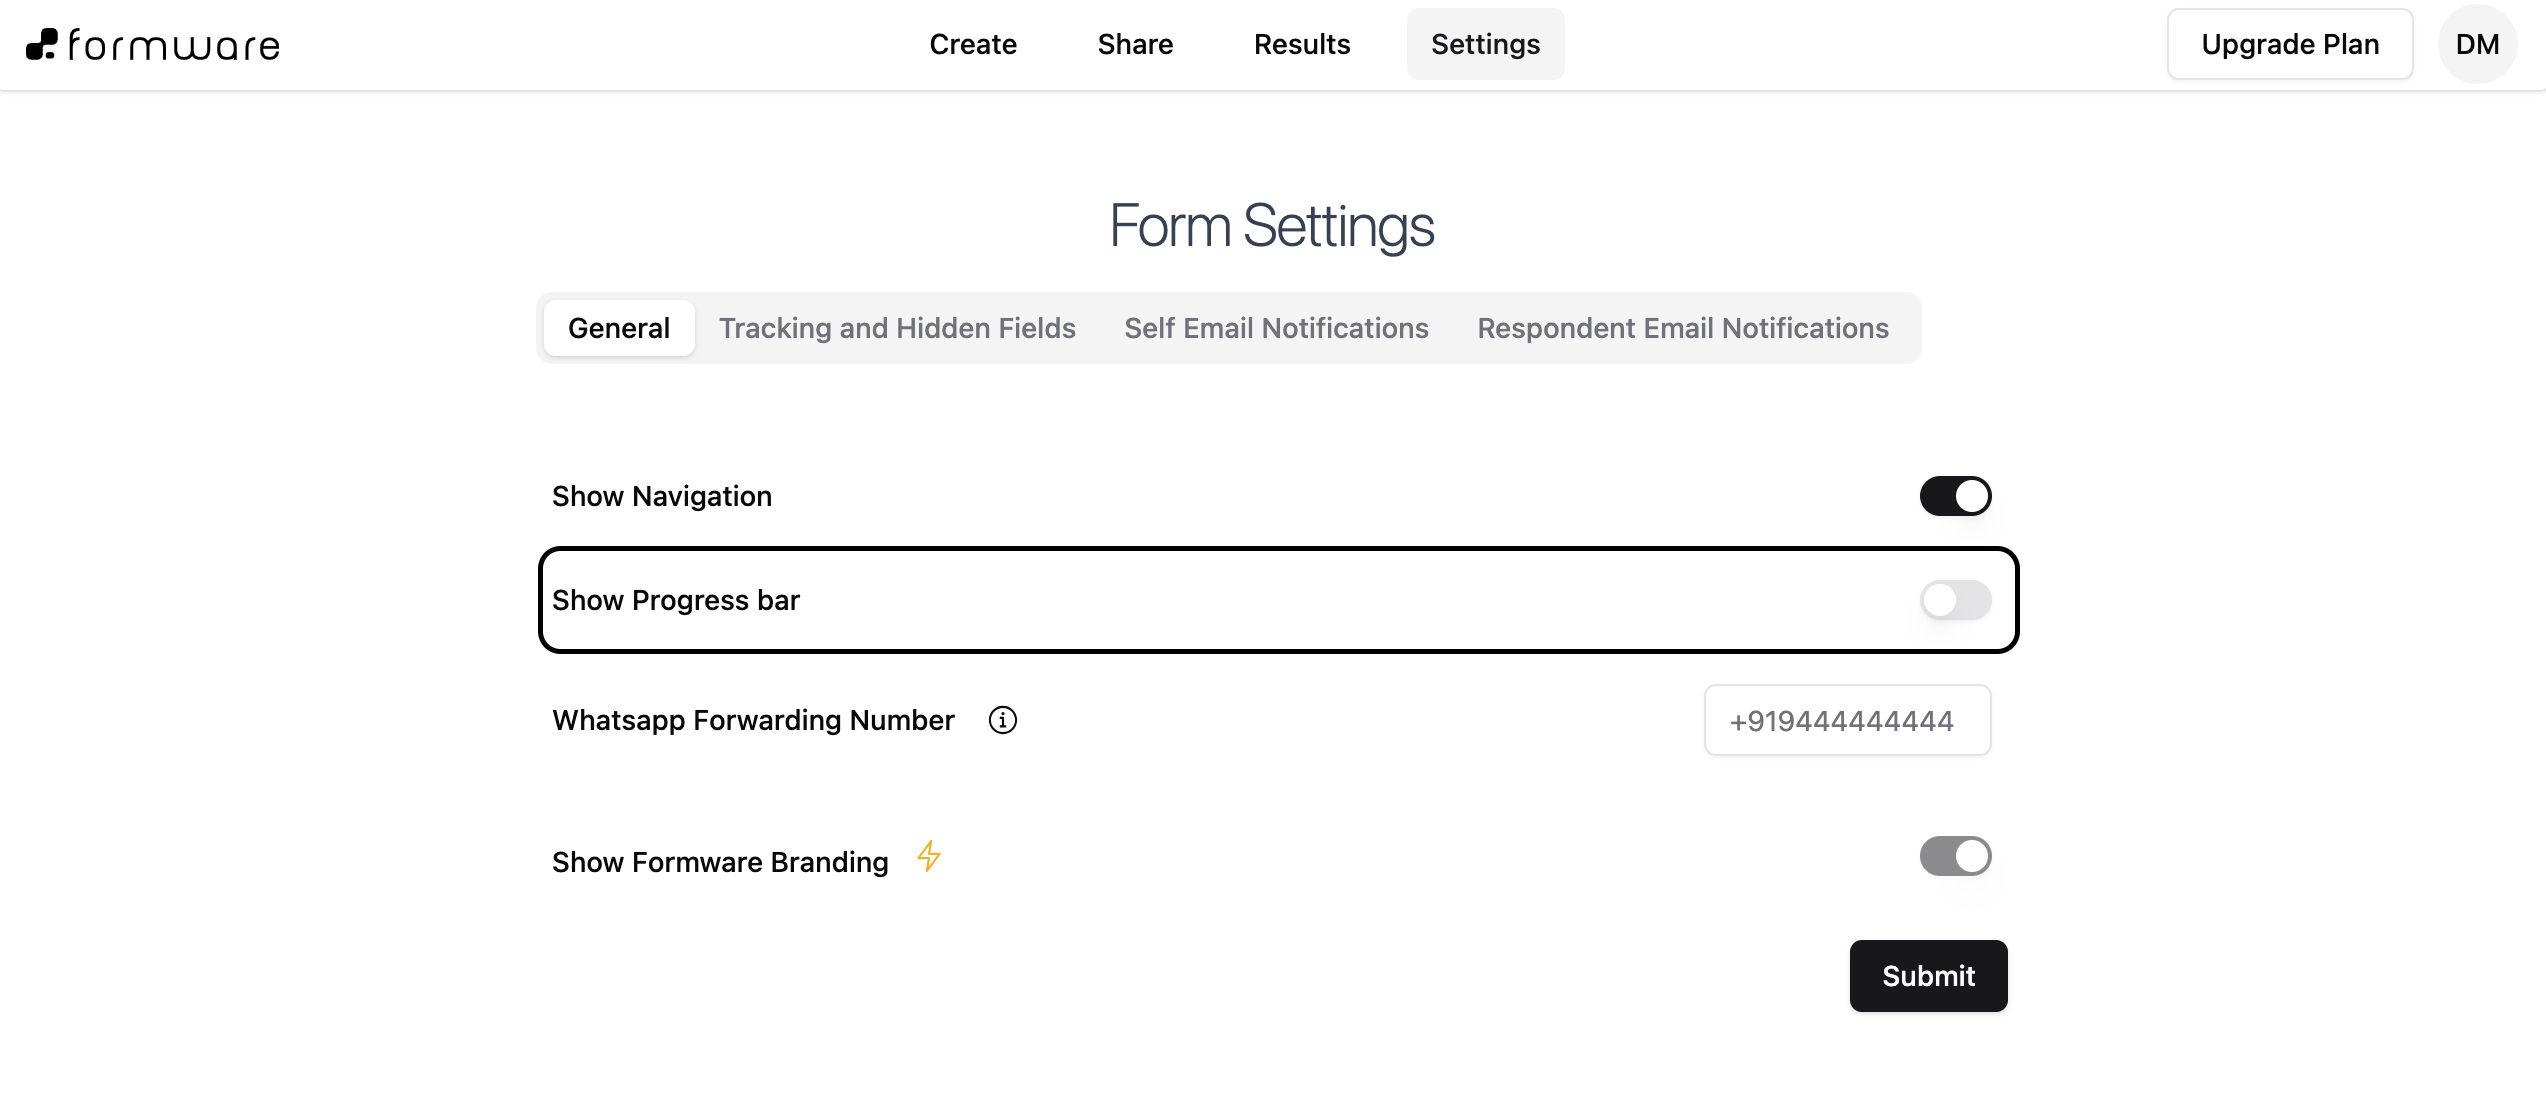Switch to Respondent Email Notifications tab
The height and width of the screenshot is (1118, 2546).
pyautogui.click(x=1684, y=326)
